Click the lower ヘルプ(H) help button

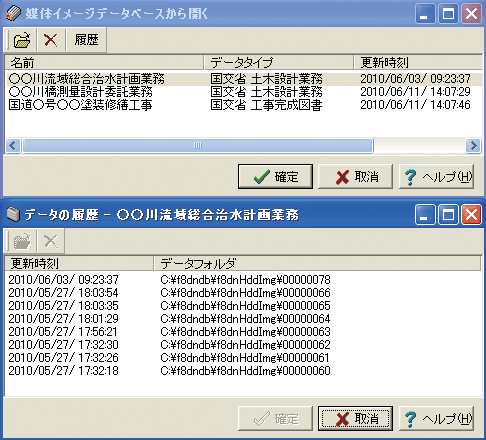(436, 418)
